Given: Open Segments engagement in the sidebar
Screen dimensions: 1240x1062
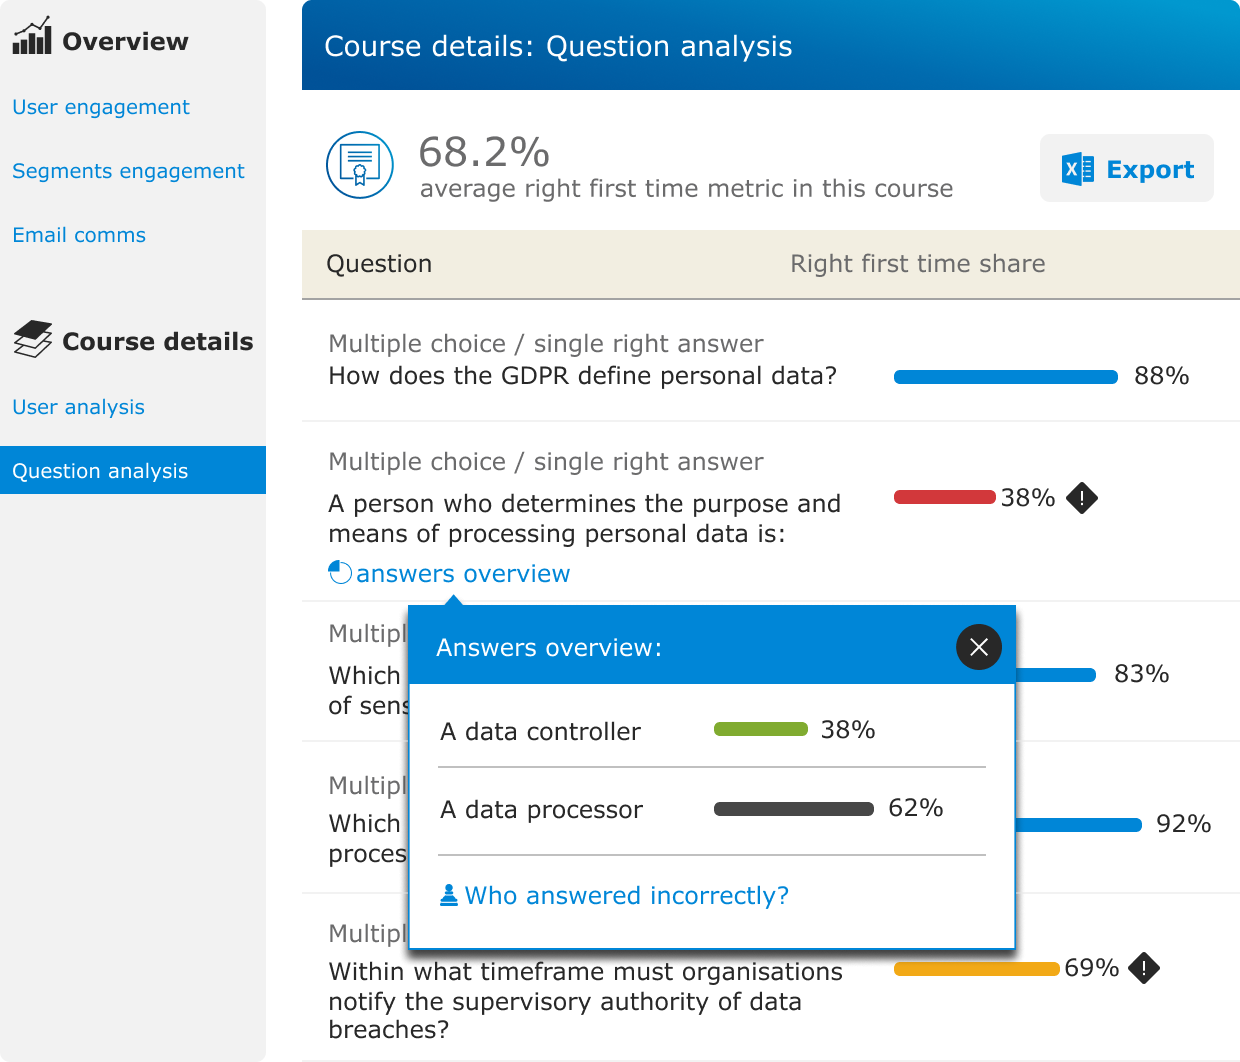Looking at the screenshot, I should pos(128,171).
